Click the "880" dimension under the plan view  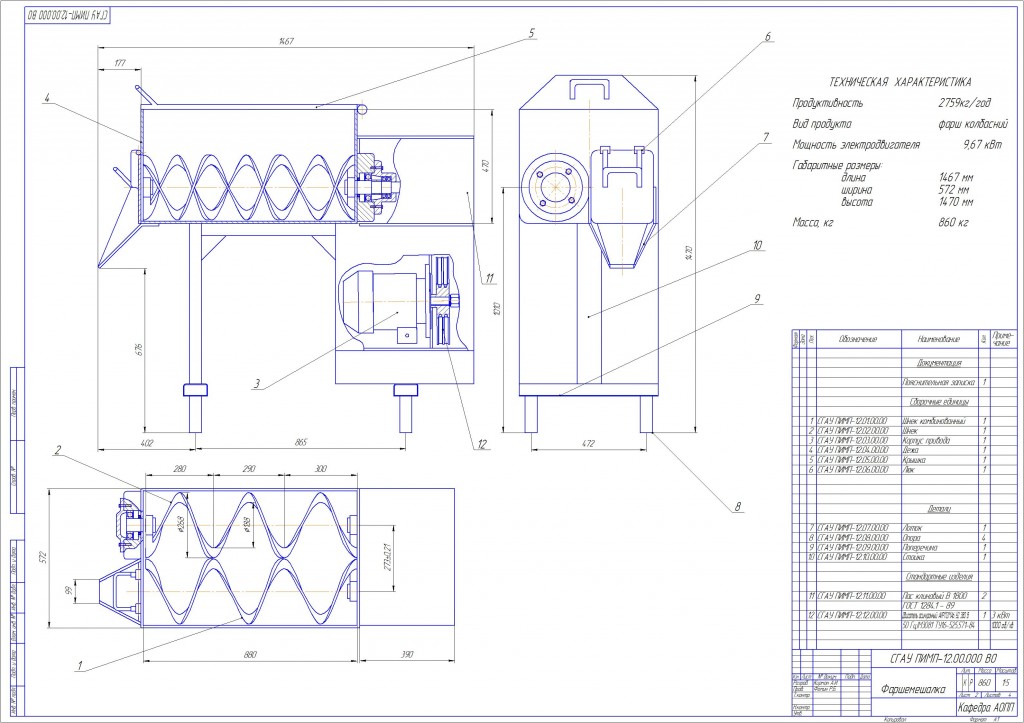click(250, 655)
